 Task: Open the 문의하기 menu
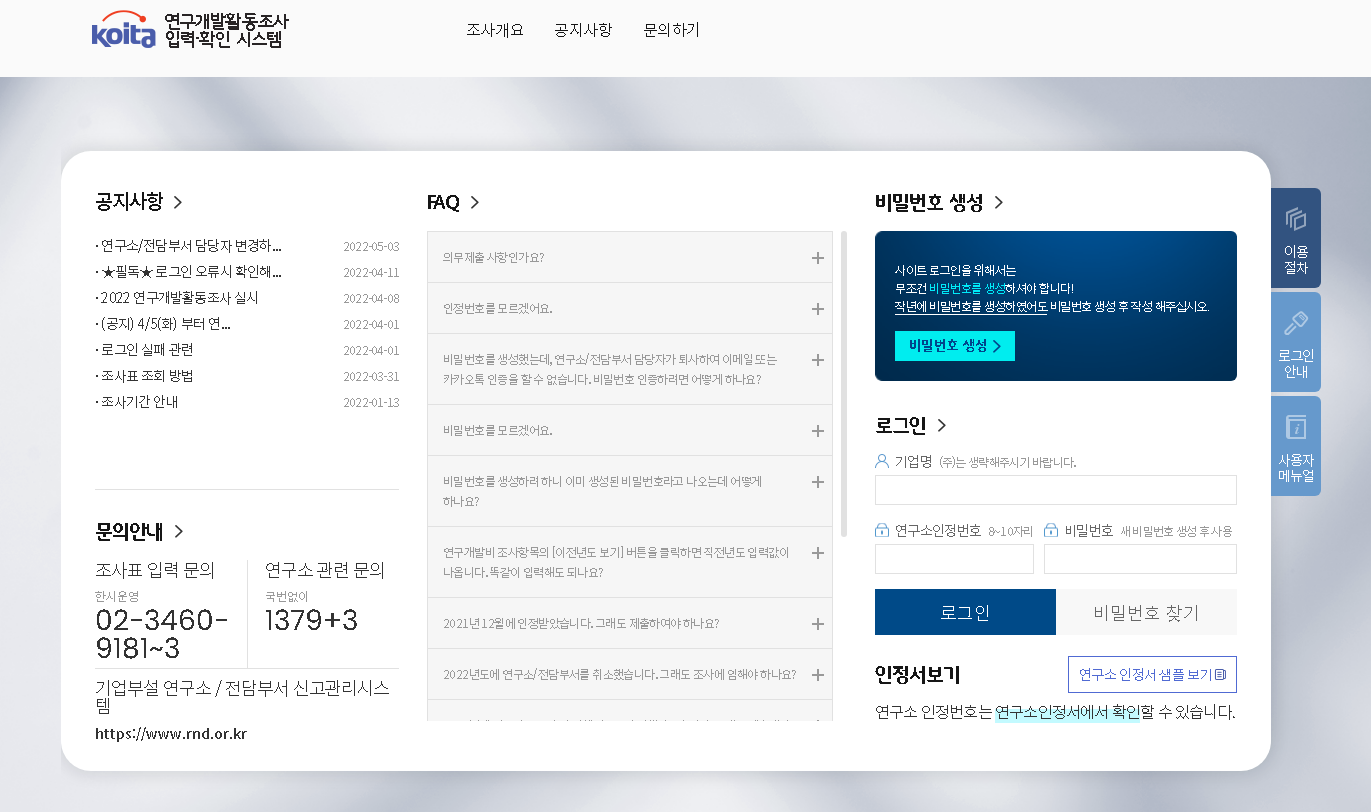(672, 30)
